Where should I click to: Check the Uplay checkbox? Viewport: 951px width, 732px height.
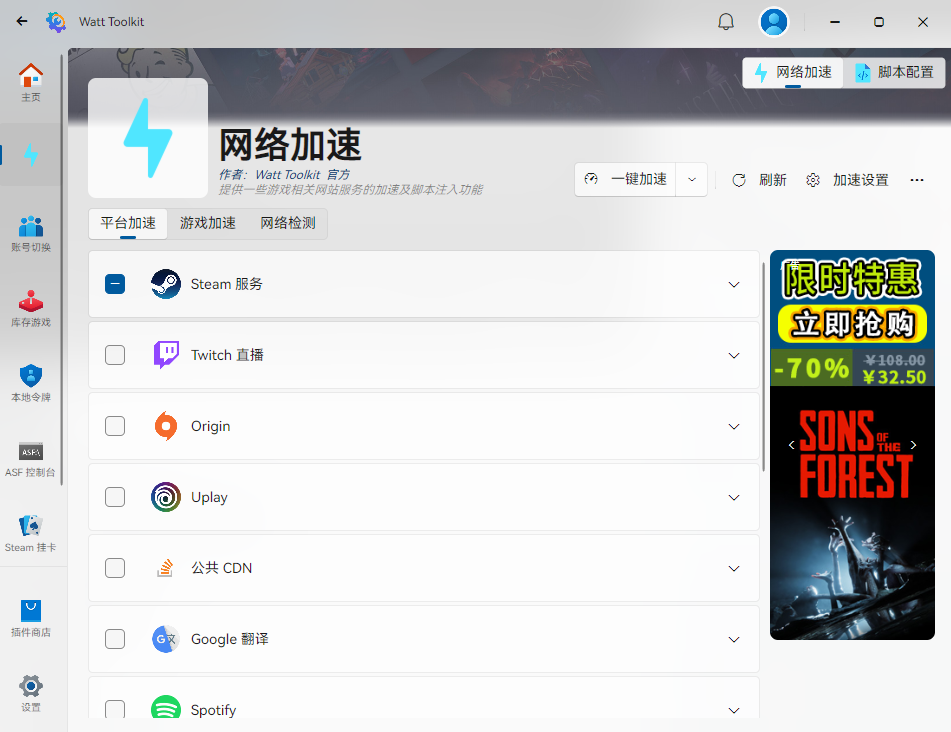tap(115, 497)
